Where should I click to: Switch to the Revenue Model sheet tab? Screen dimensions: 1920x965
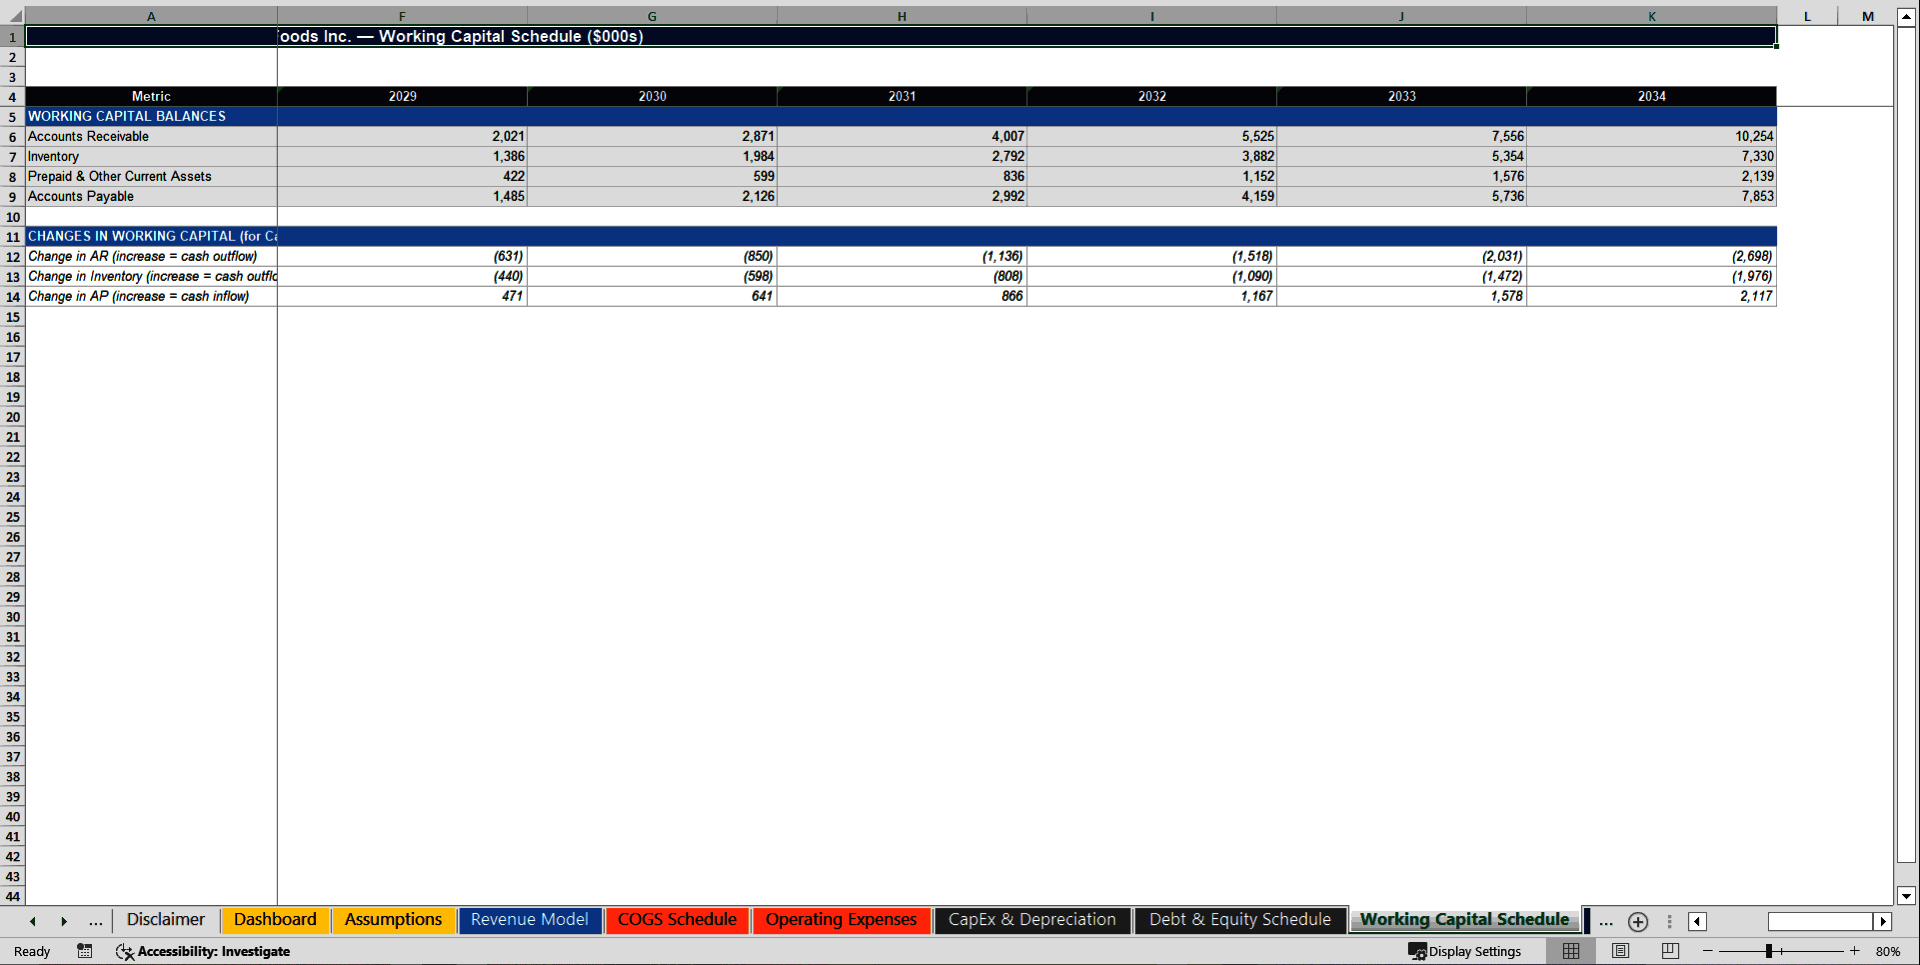coord(529,919)
